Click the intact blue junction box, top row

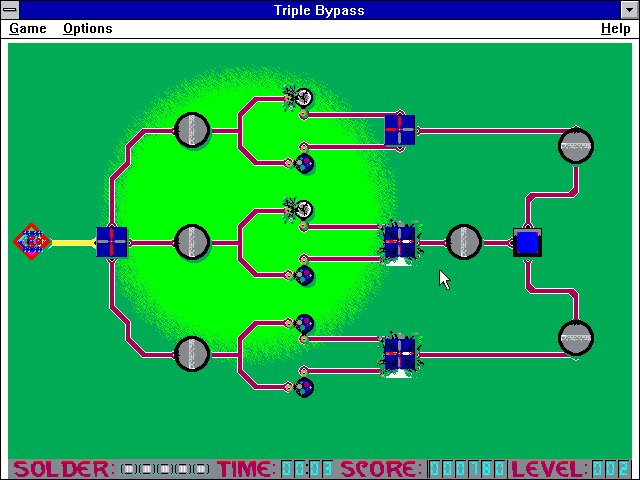400,130
